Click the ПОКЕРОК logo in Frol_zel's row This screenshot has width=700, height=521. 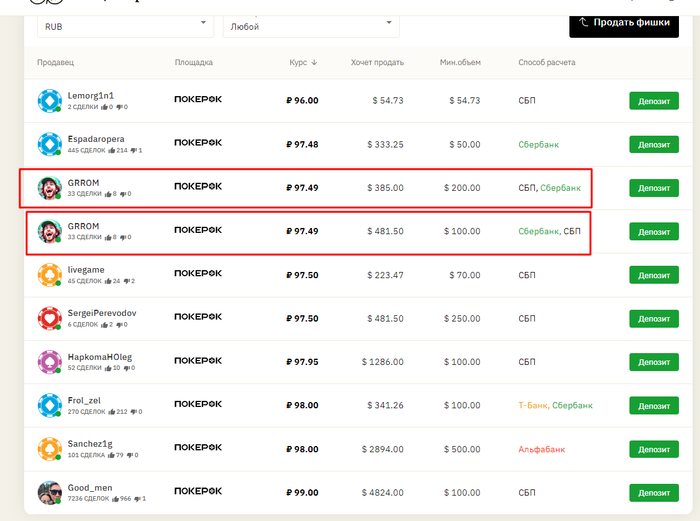pyautogui.click(x=198, y=405)
